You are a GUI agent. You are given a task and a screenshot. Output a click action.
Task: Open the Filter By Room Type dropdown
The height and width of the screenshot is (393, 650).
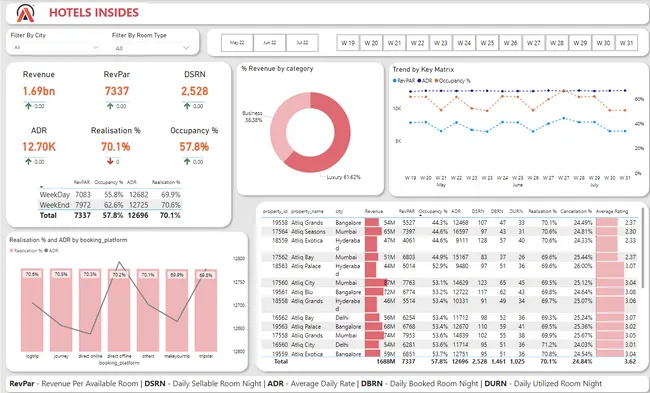152,48
